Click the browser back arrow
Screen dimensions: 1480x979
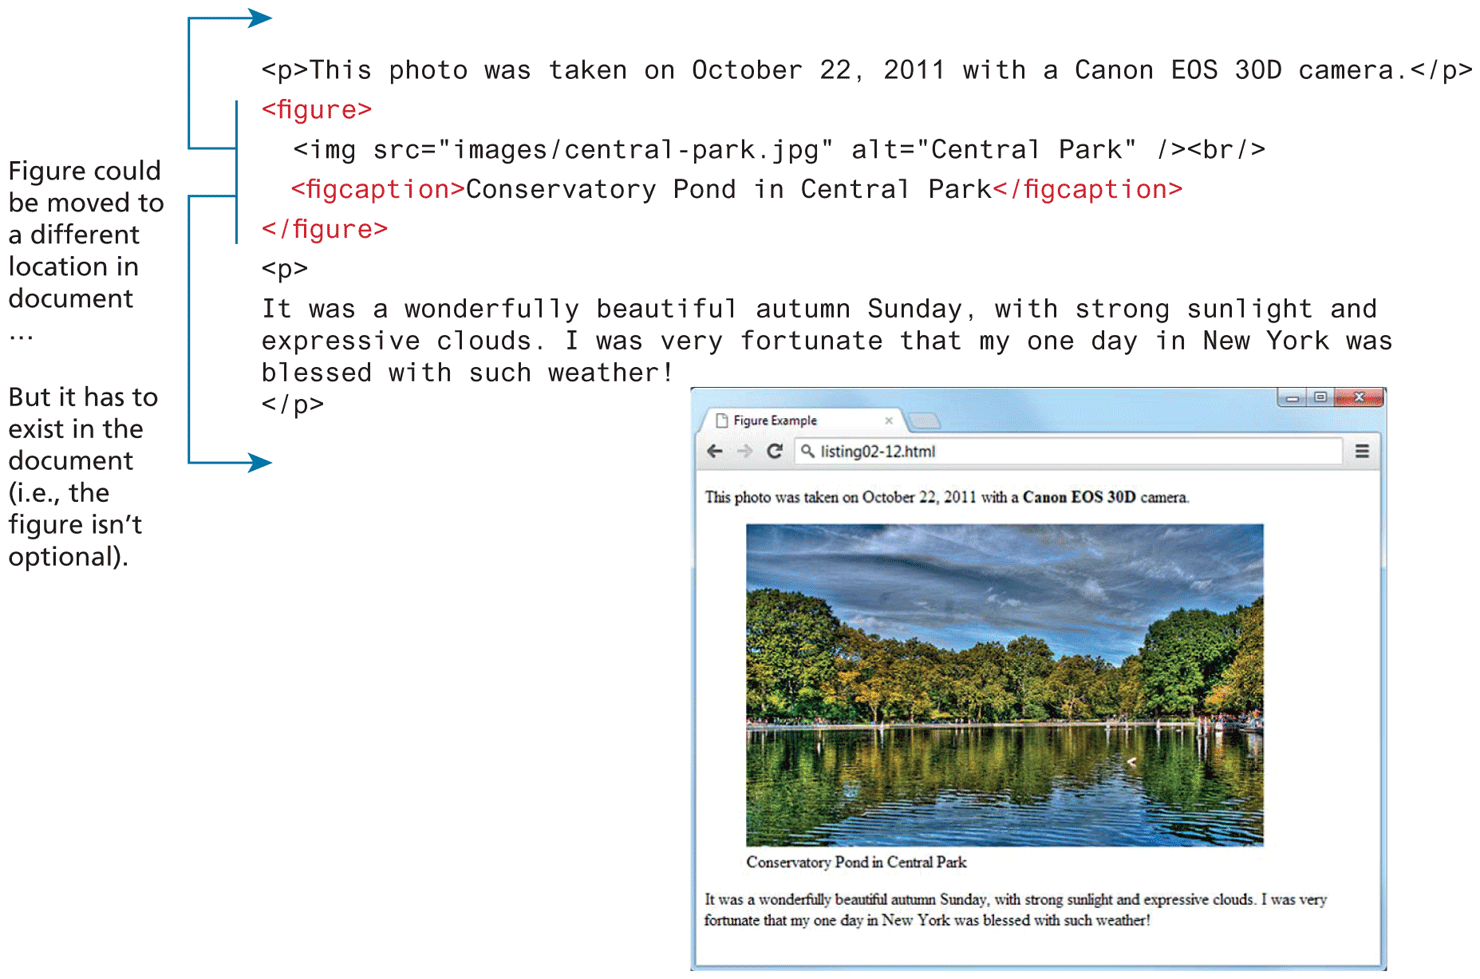click(x=715, y=452)
